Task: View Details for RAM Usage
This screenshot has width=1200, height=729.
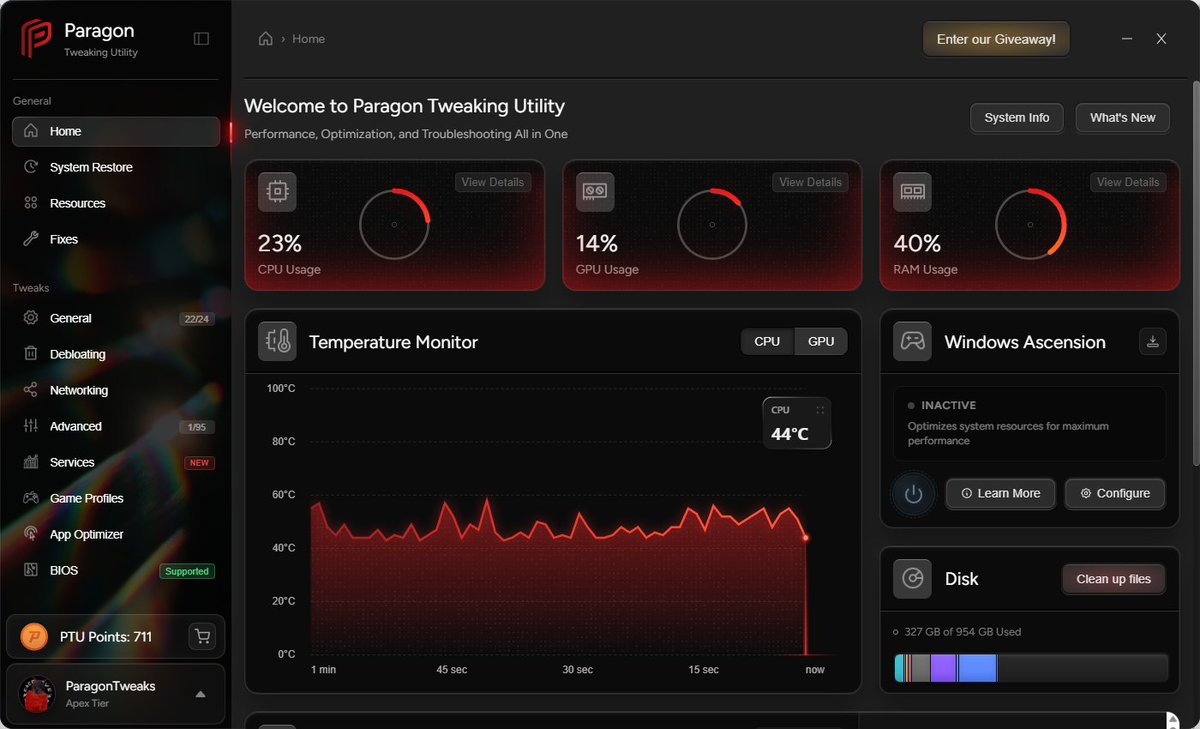Action: (1128, 182)
